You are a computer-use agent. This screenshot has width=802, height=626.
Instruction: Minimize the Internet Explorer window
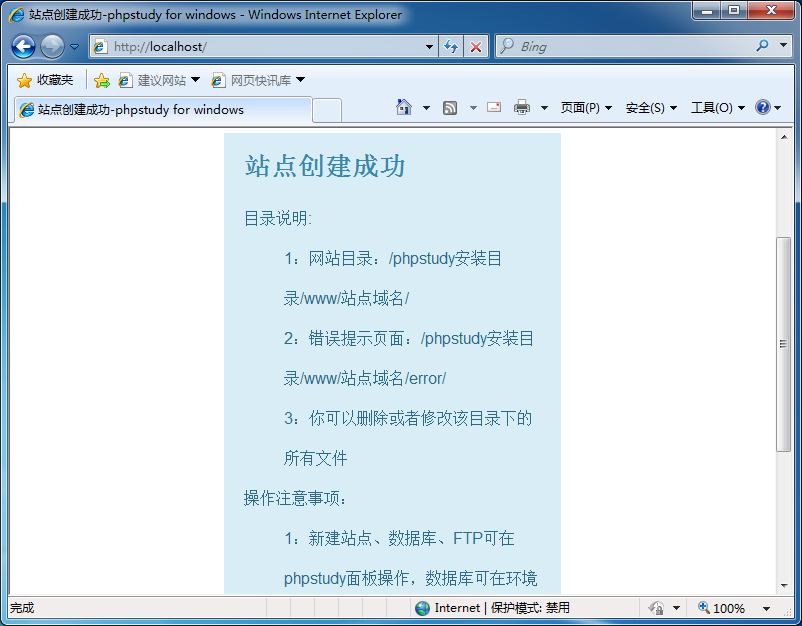pos(707,10)
